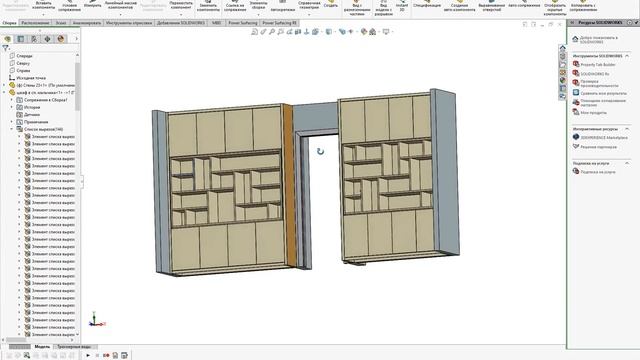
Task: Collapse Интерактивные ресурсы section
Action: coord(627,129)
